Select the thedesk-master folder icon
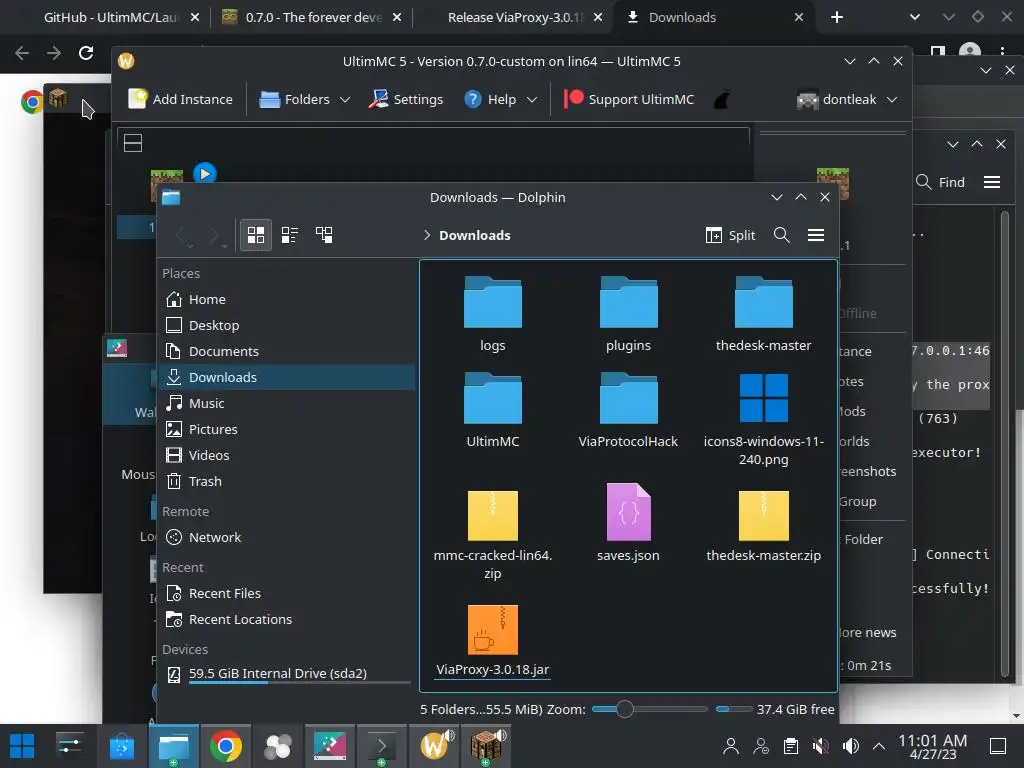Viewport: 1024px width, 768px height. 763,302
